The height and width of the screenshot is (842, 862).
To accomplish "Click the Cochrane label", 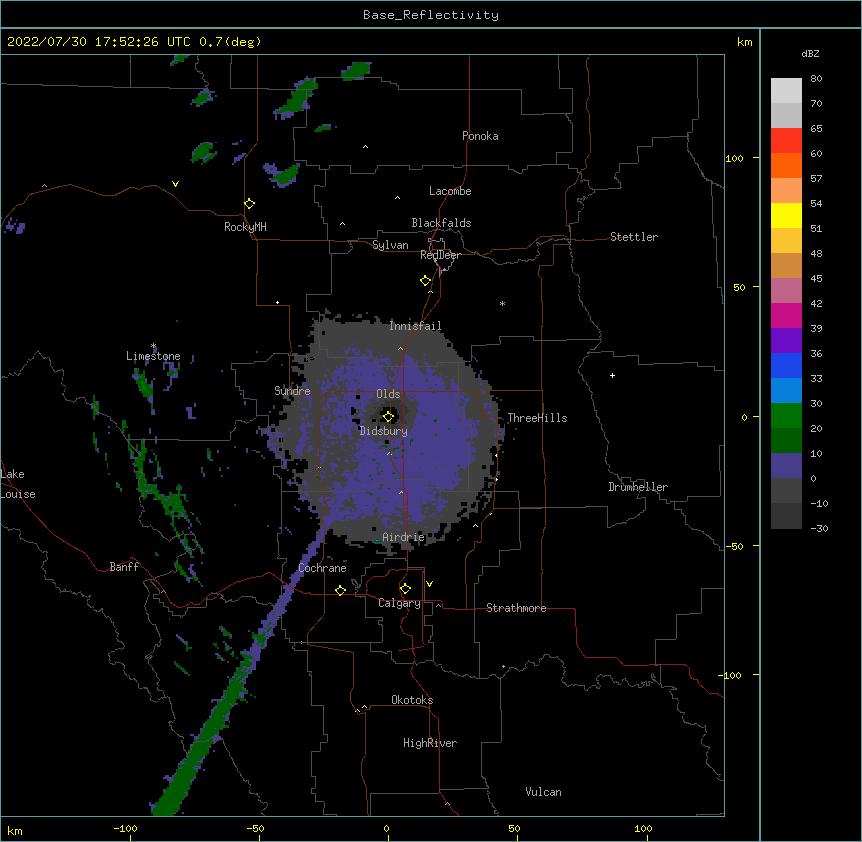I will click(x=322, y=568).
